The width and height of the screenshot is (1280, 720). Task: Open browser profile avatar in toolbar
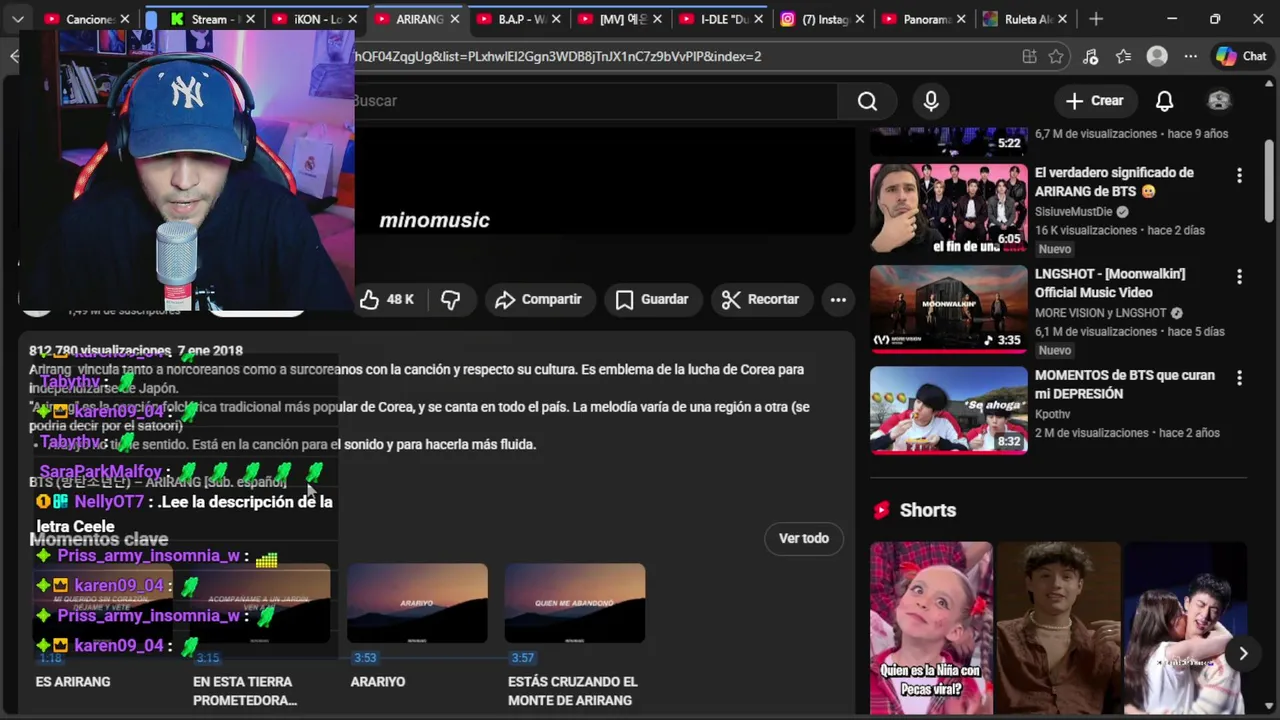pos(1157,56)
